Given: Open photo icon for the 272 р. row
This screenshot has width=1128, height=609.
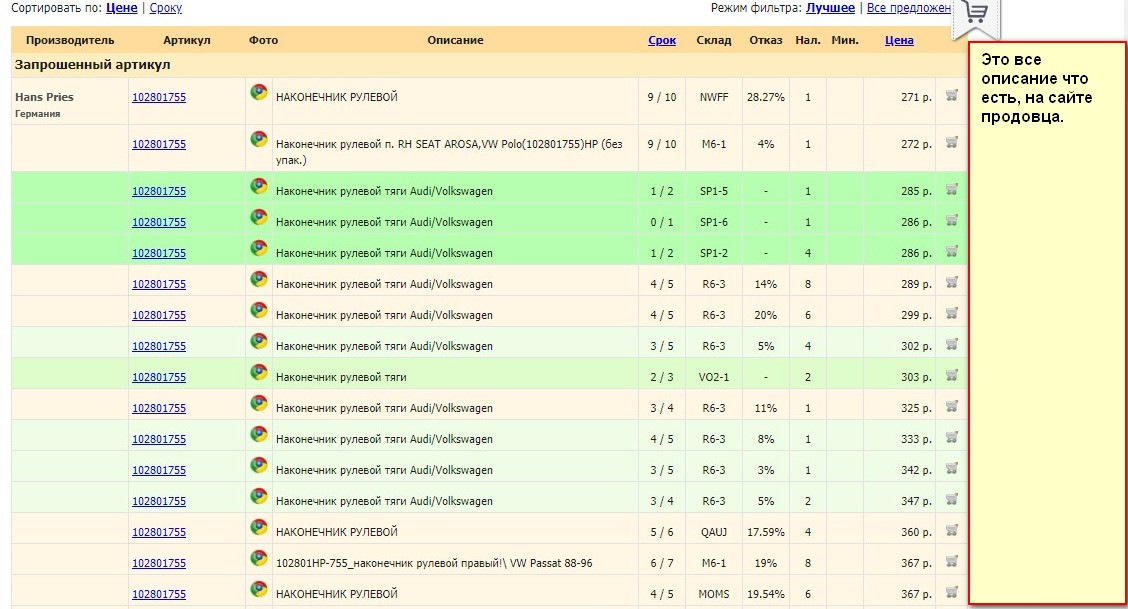Looking at the screenshot, I should (x=259, y=139).
